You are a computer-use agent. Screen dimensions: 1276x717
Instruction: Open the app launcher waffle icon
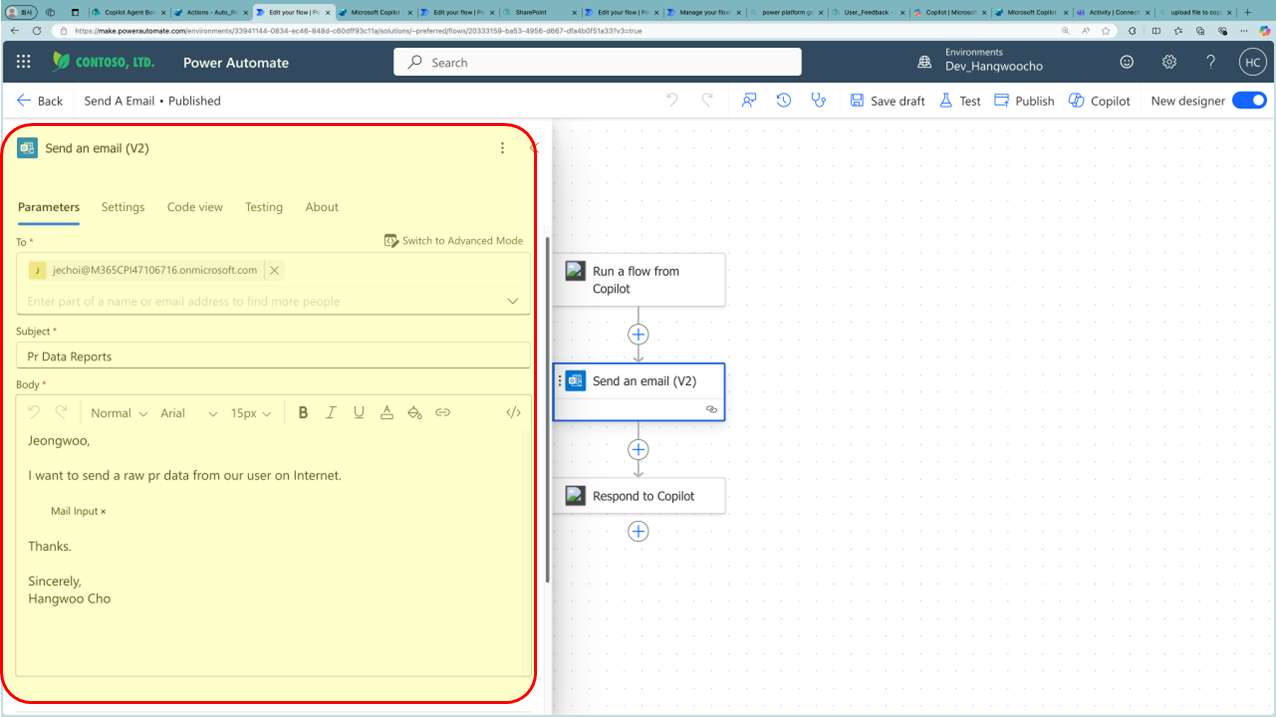[23, 62]
